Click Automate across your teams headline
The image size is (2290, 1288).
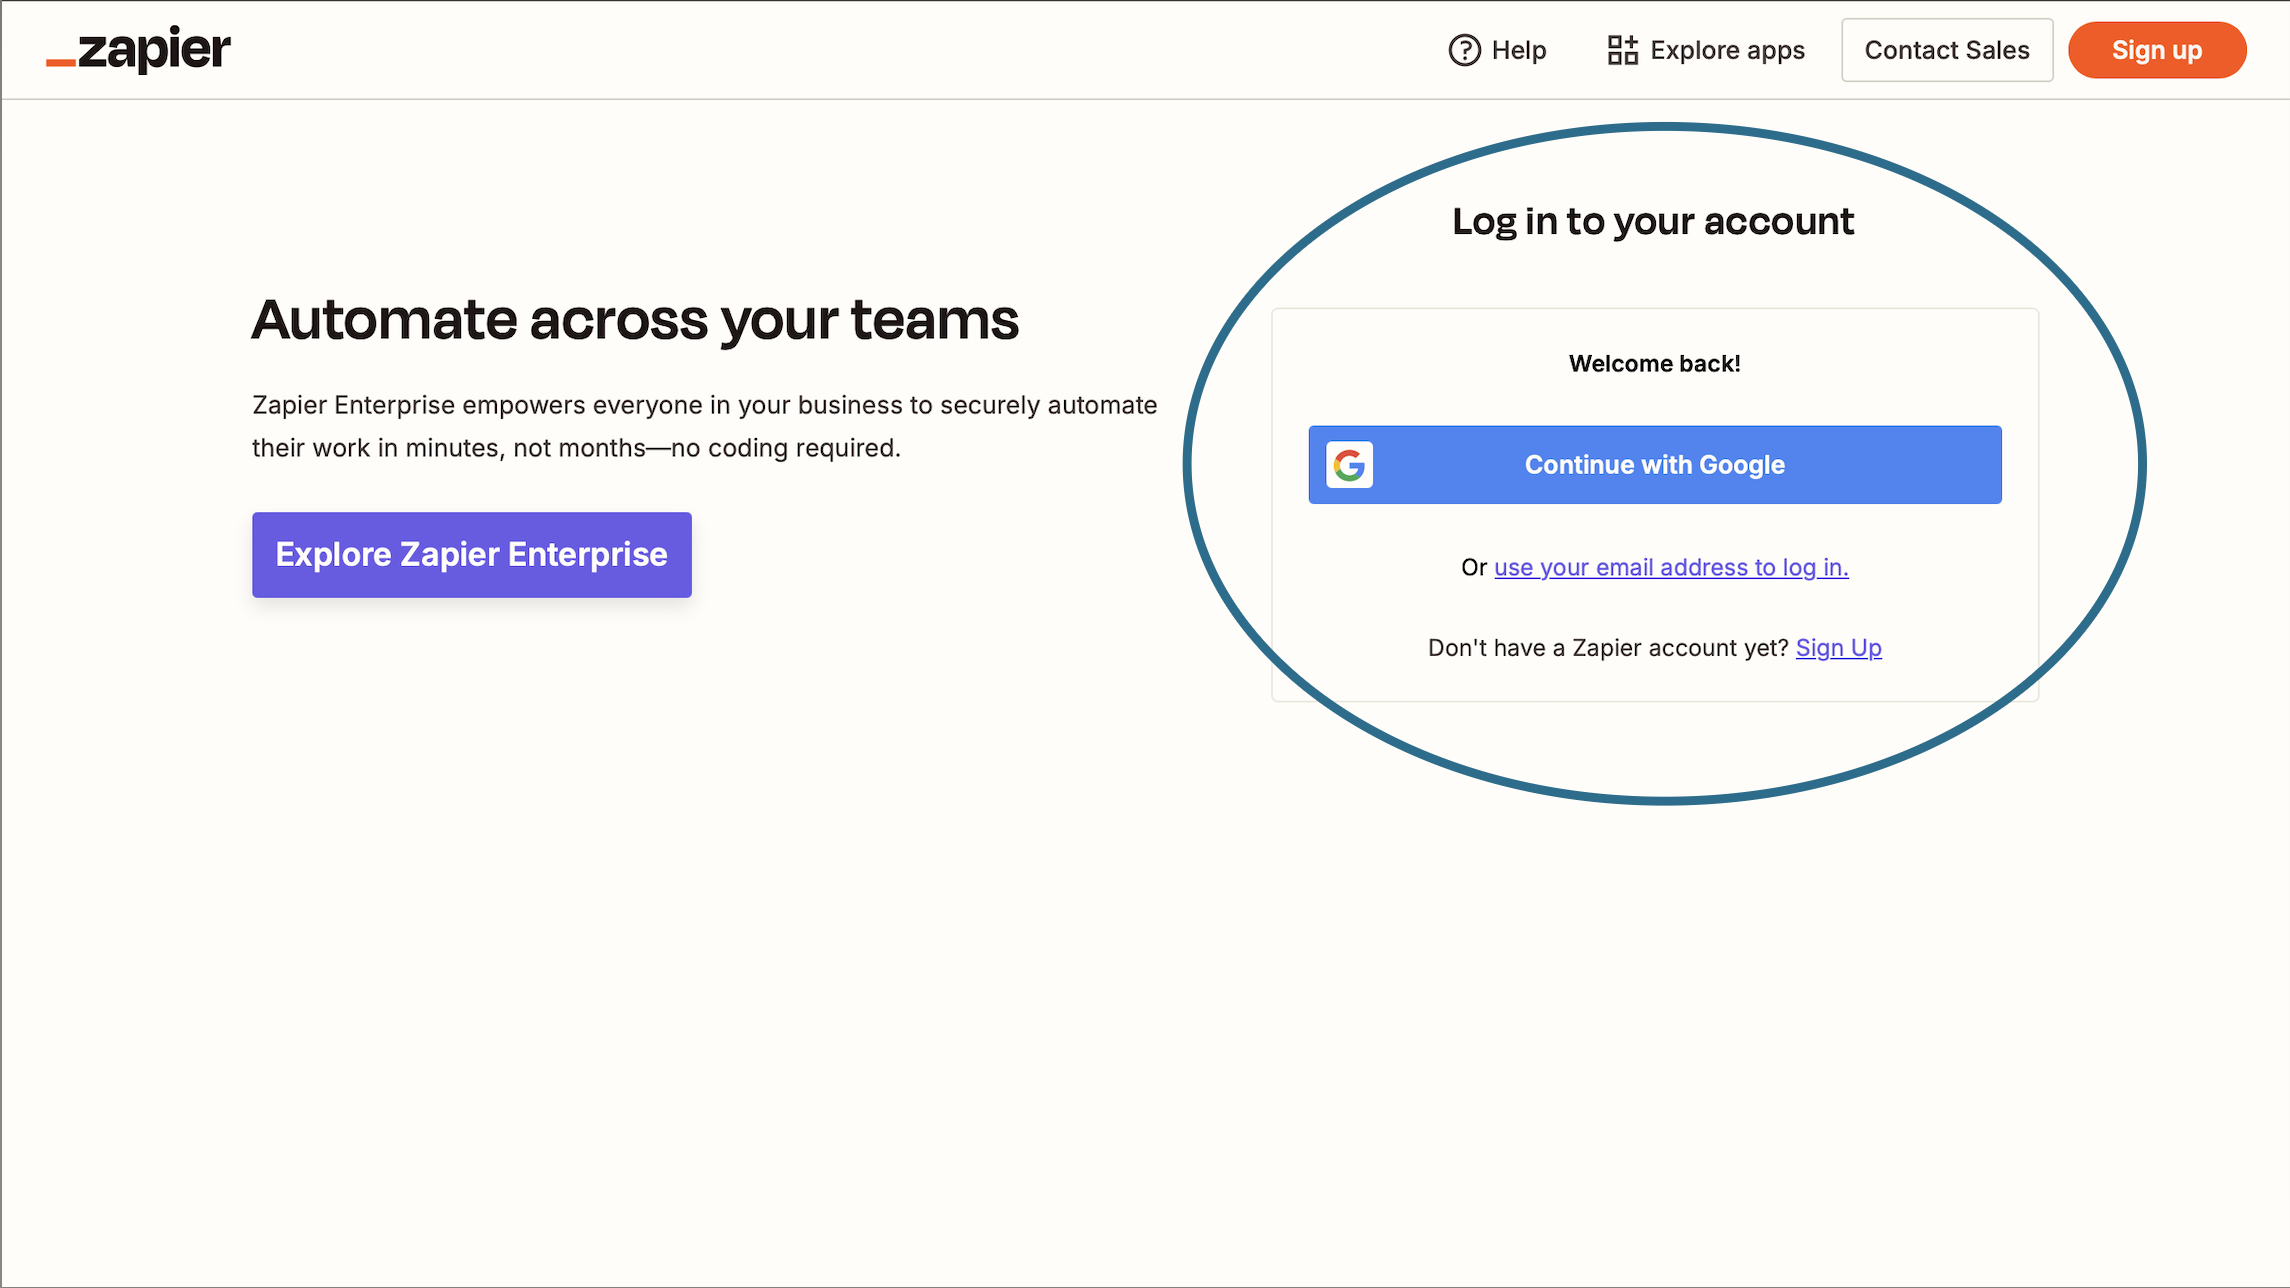(635, 320)
